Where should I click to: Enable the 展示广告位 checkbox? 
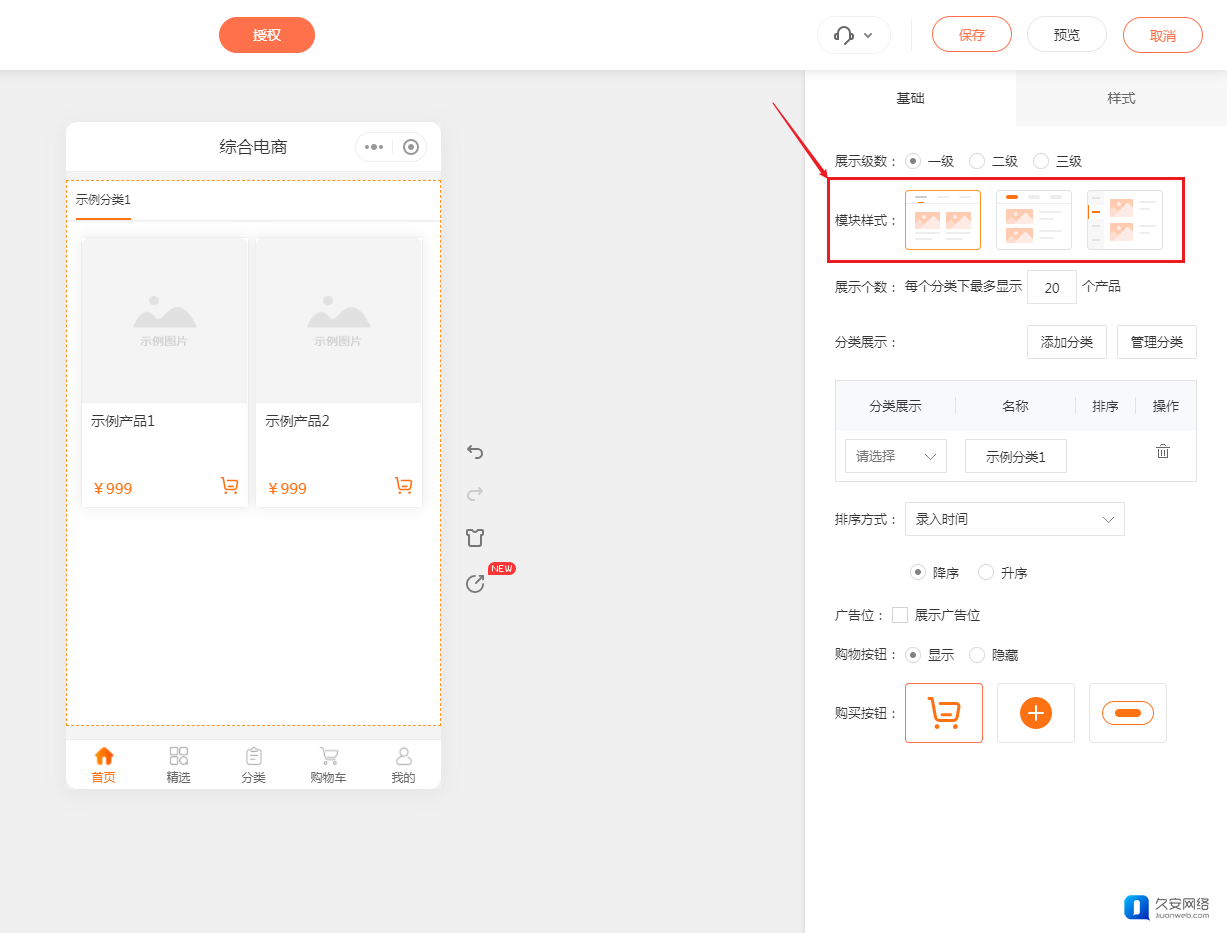click(x=900, y=615)
